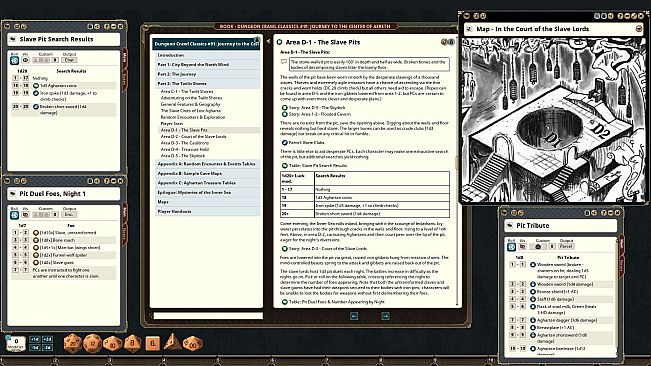The height and width of the screenshot is (366, 651).
Task: Toggle Vis setting in Pit Duel Foes window
Action: tap(25, 215)
